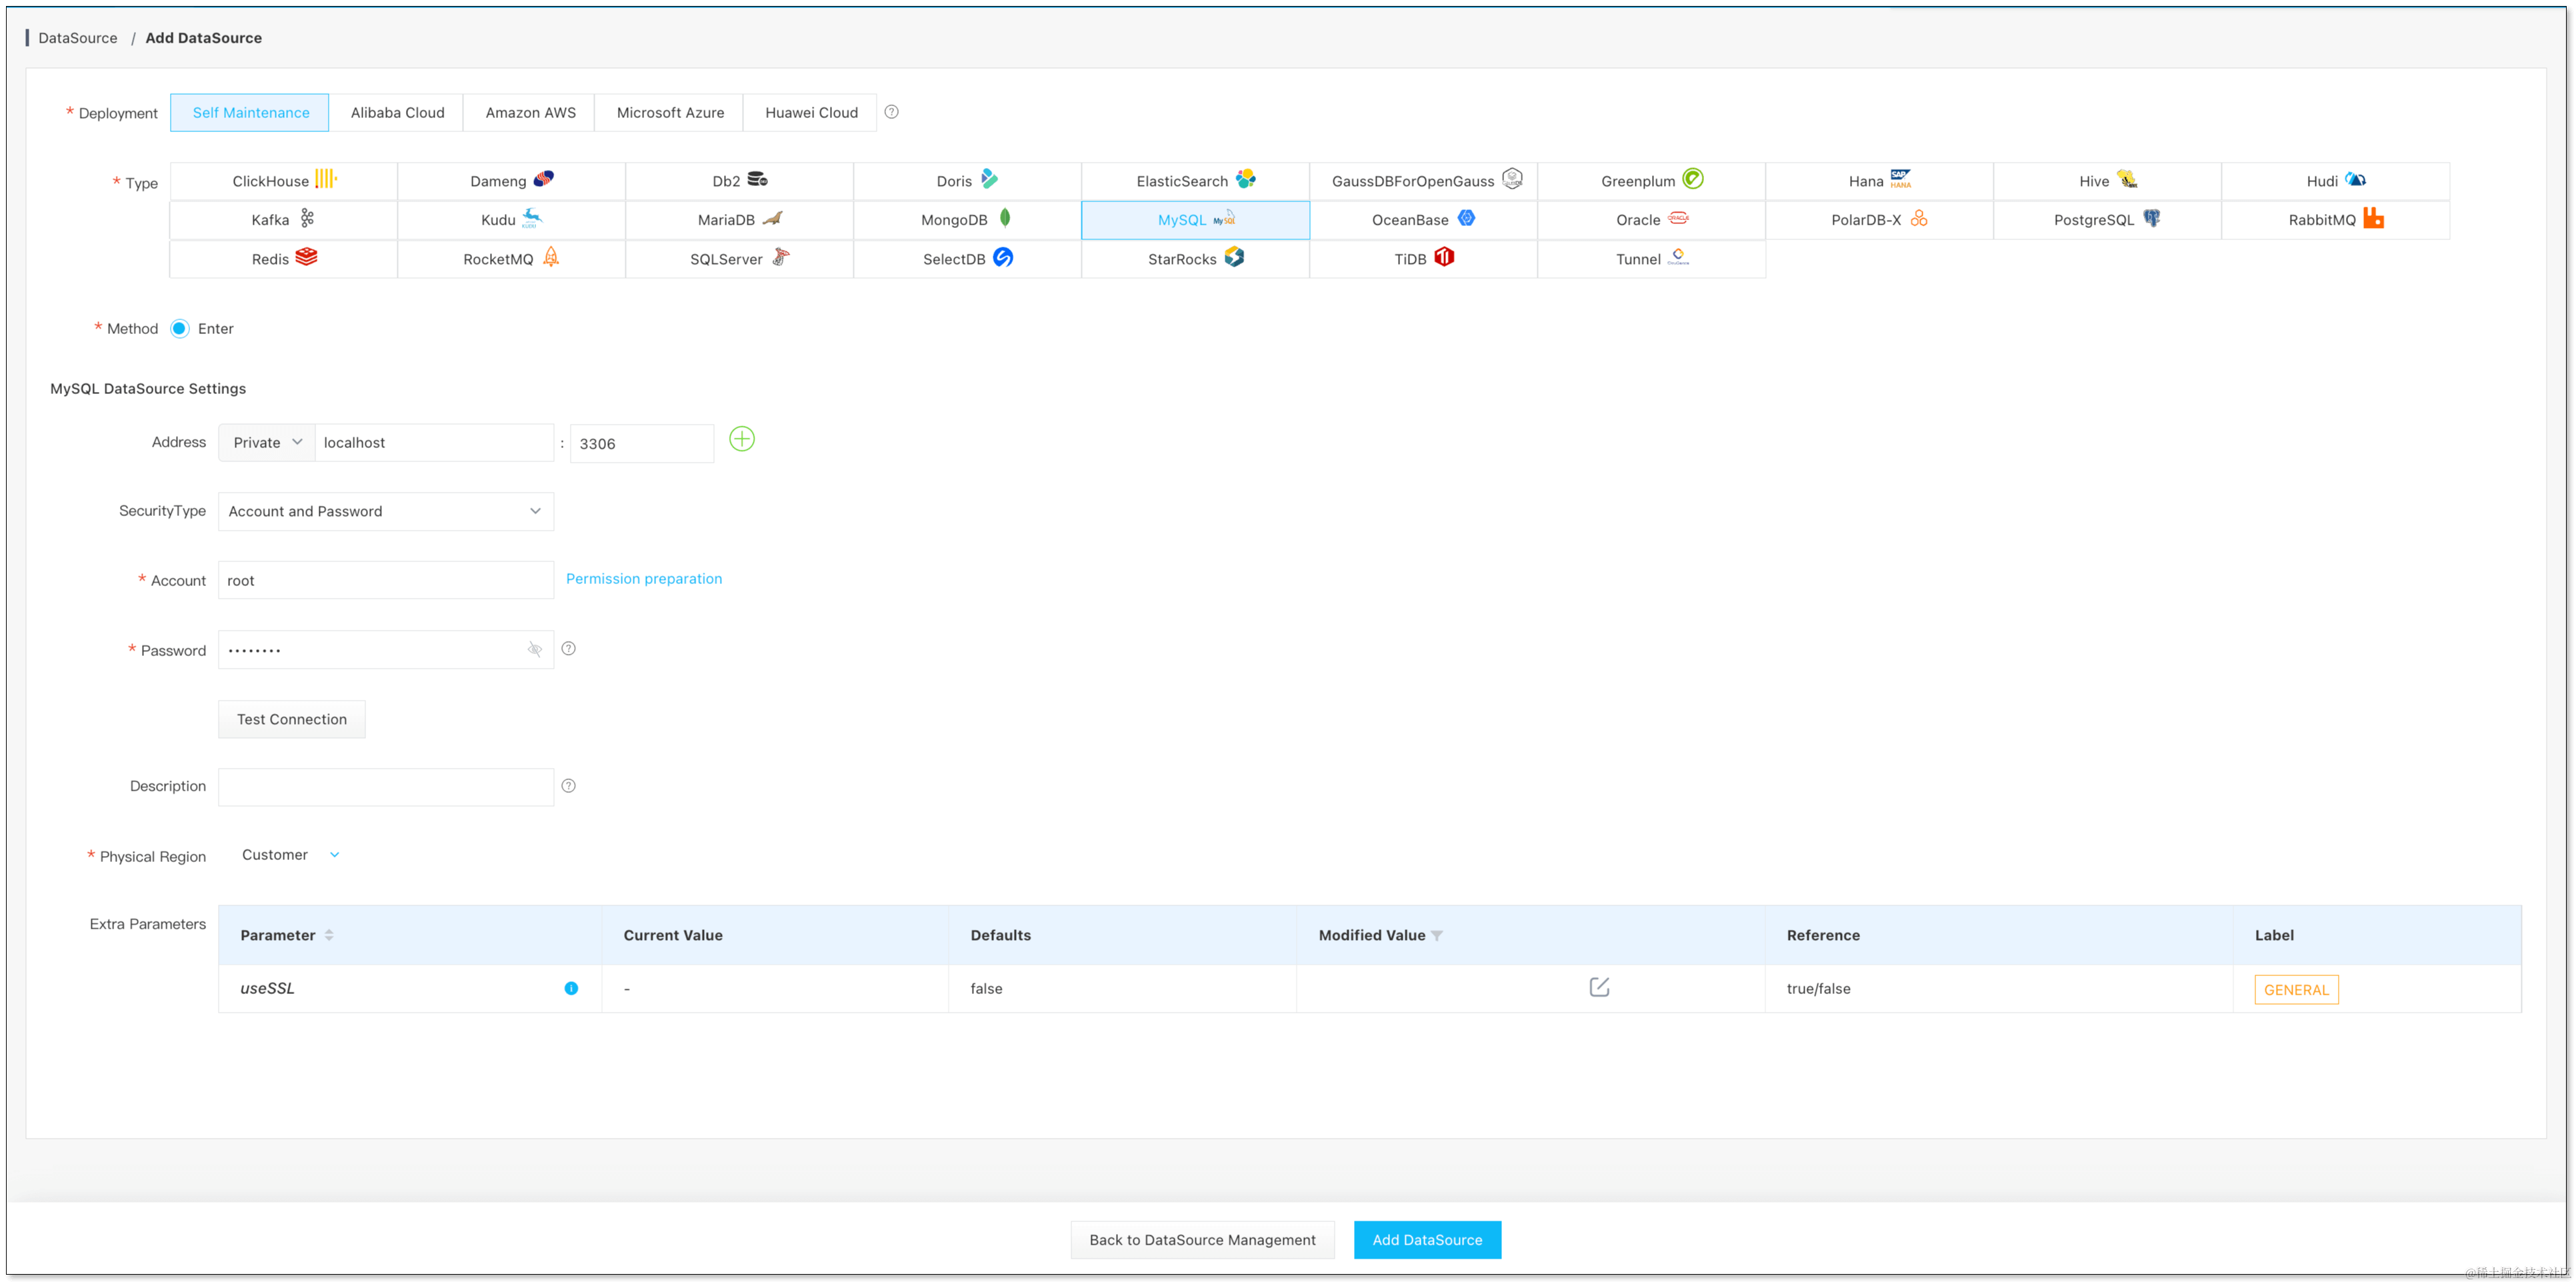Viewport: 2576px width, 1284px height.
Task: Toggle password visibility eye icon
Action: point(535,649)
